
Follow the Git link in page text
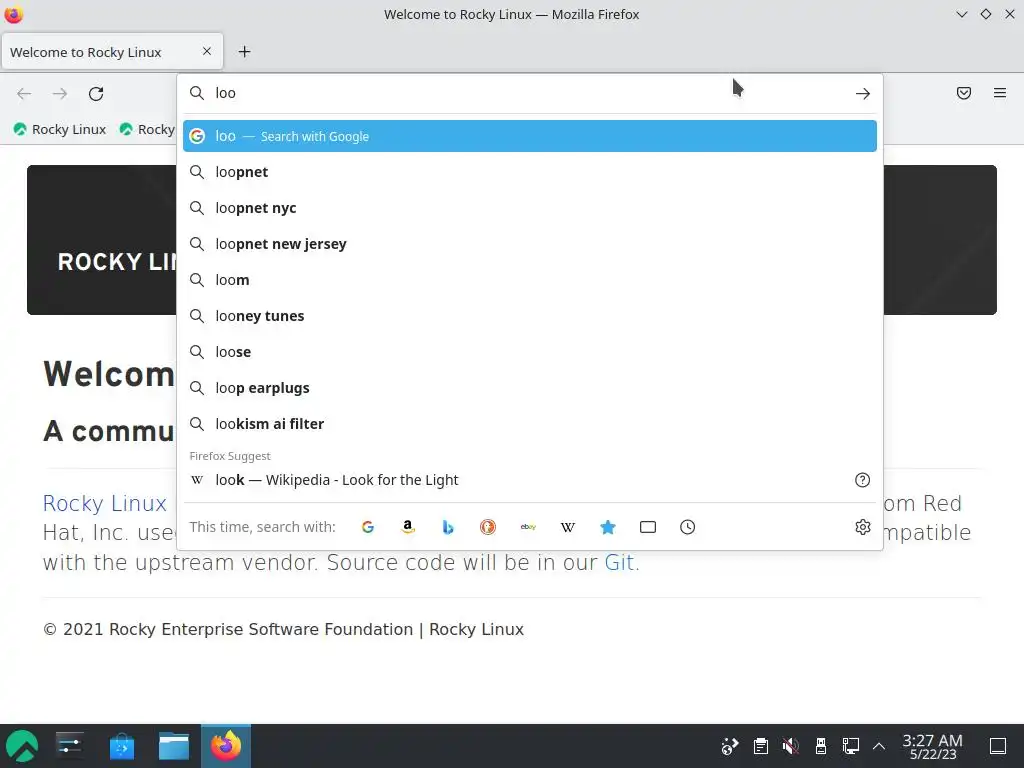point(619,562)
